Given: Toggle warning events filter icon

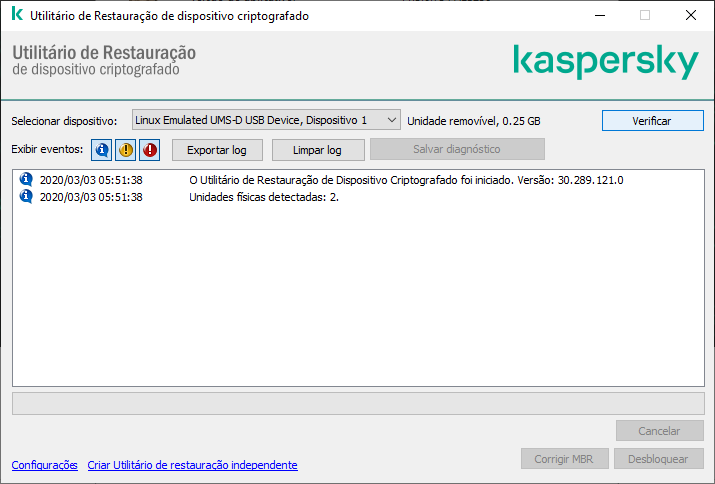Looking at the screenshot, I should tap(125, 150).
